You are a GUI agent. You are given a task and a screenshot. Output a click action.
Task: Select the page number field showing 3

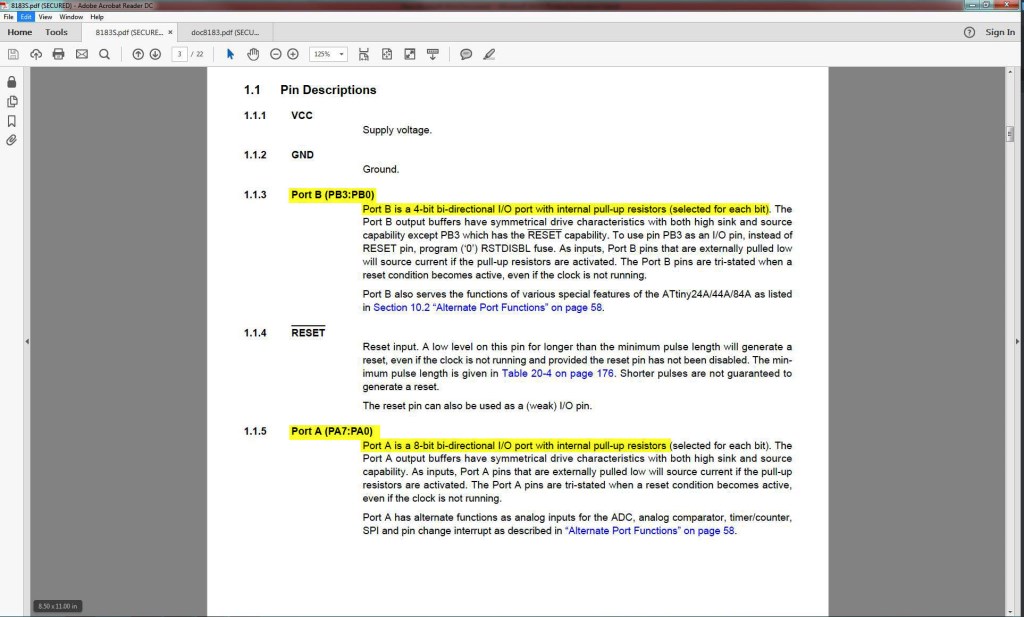(180, 54)
